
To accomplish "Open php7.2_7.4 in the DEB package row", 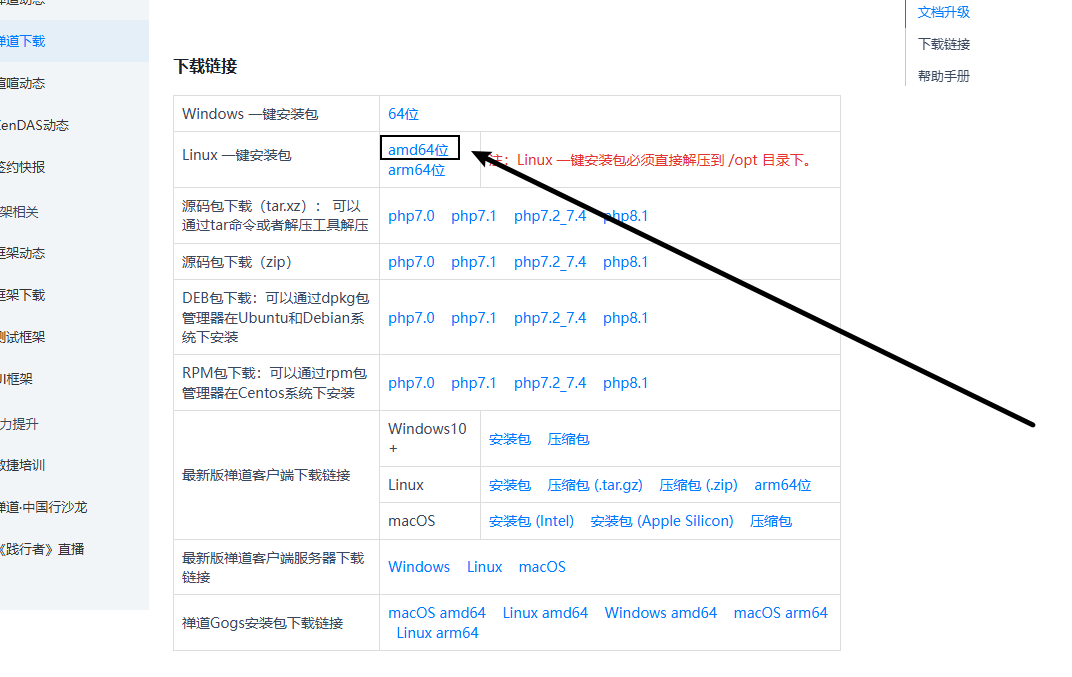I will point(550,318).
